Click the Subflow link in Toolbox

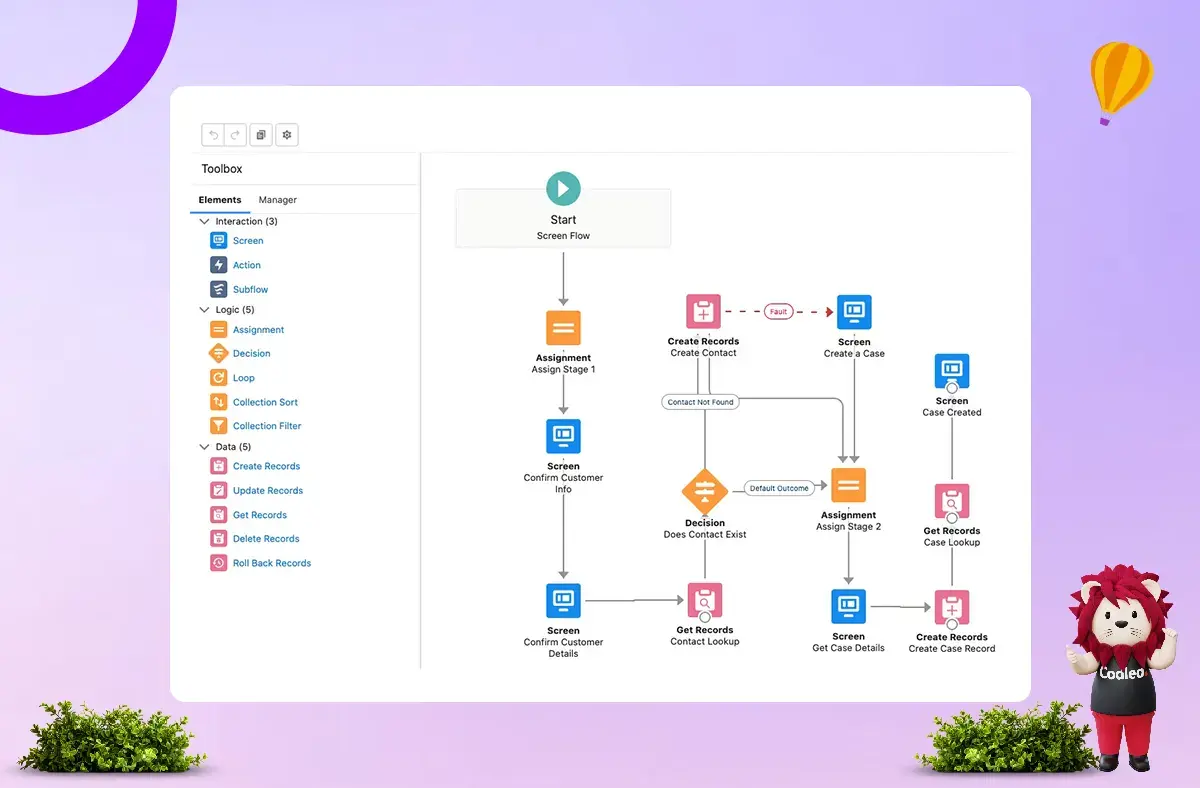pyautogui.click(x=251, y=290)
